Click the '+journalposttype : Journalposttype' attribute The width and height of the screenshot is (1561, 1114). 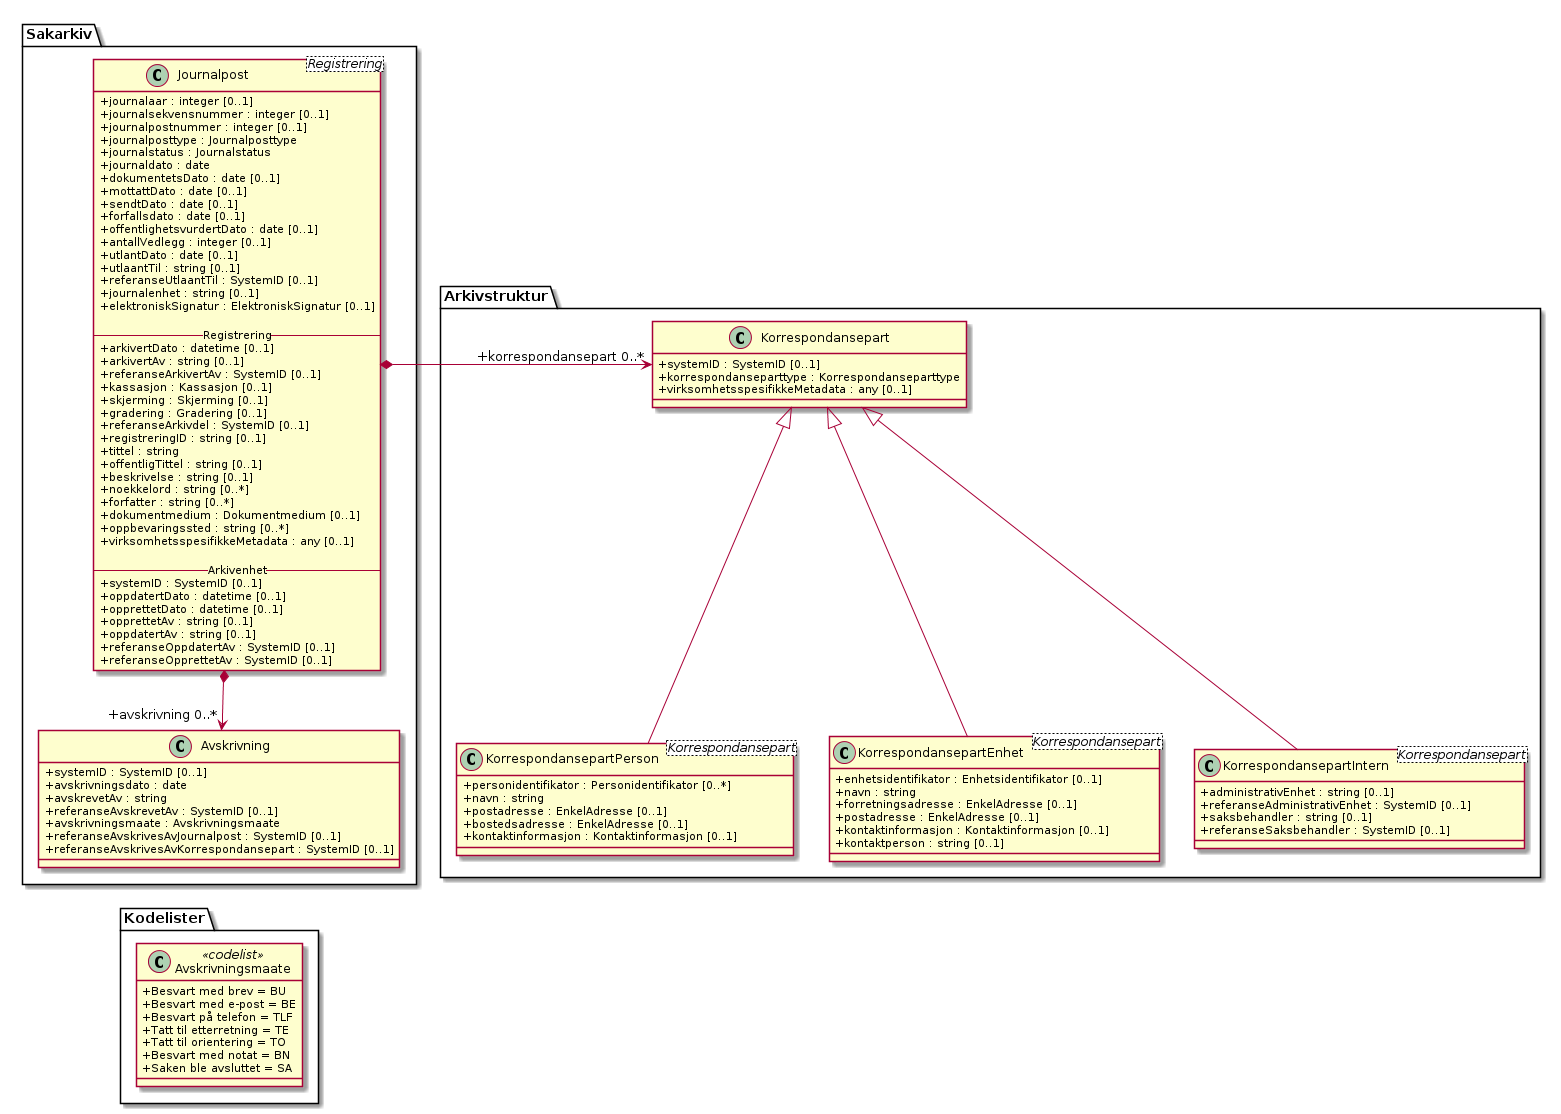pos(199,141)
